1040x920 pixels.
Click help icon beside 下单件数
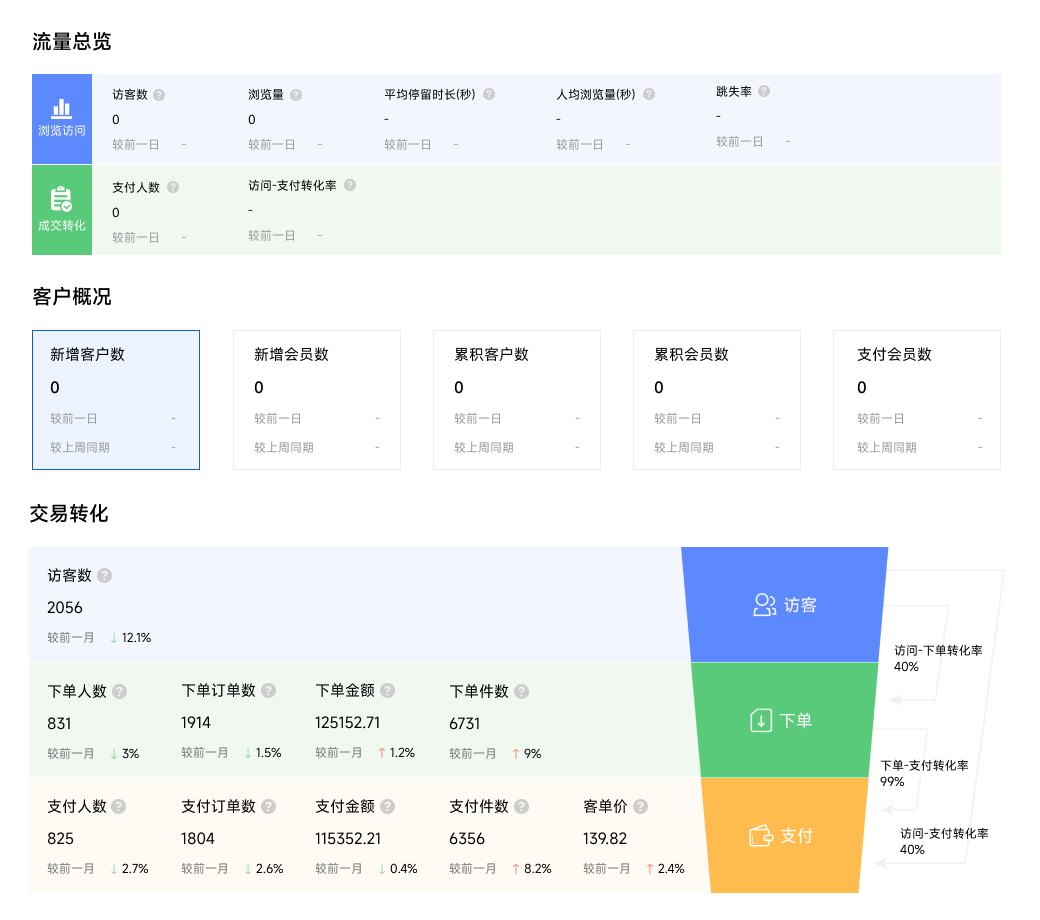521,691
